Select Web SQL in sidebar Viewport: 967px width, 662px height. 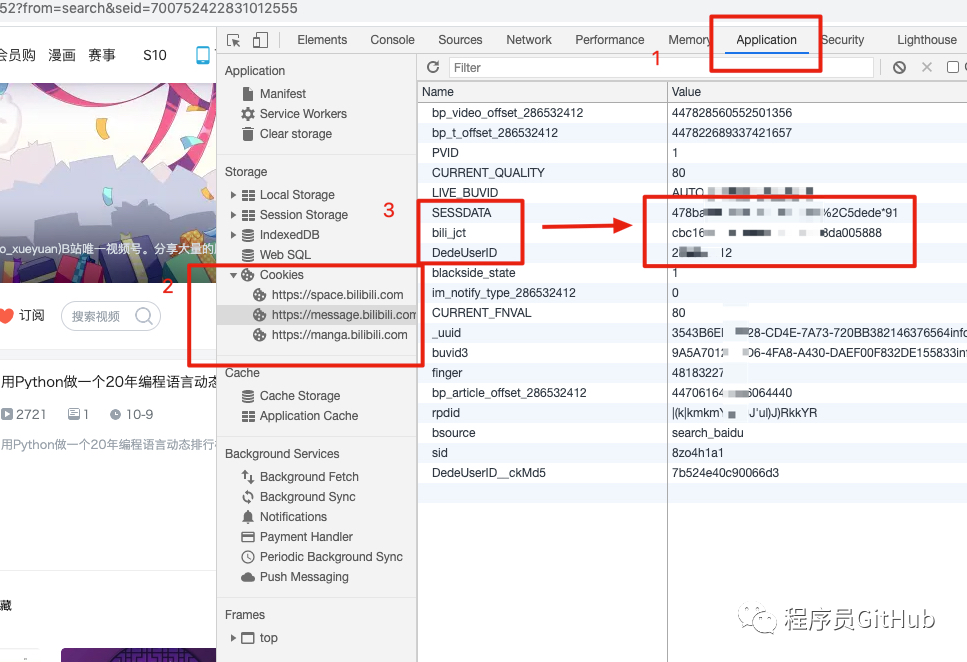(285, 255)
